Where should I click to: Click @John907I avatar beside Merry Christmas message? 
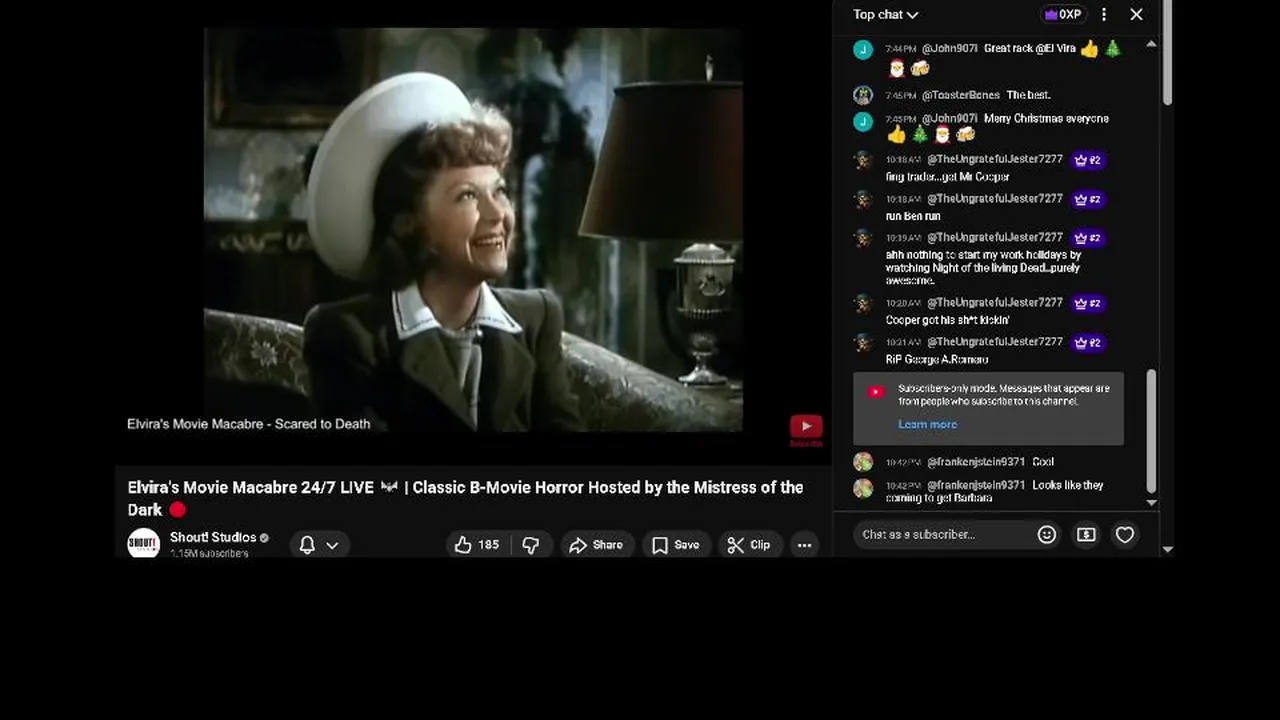pyautogui.click(x=863, y=121)
